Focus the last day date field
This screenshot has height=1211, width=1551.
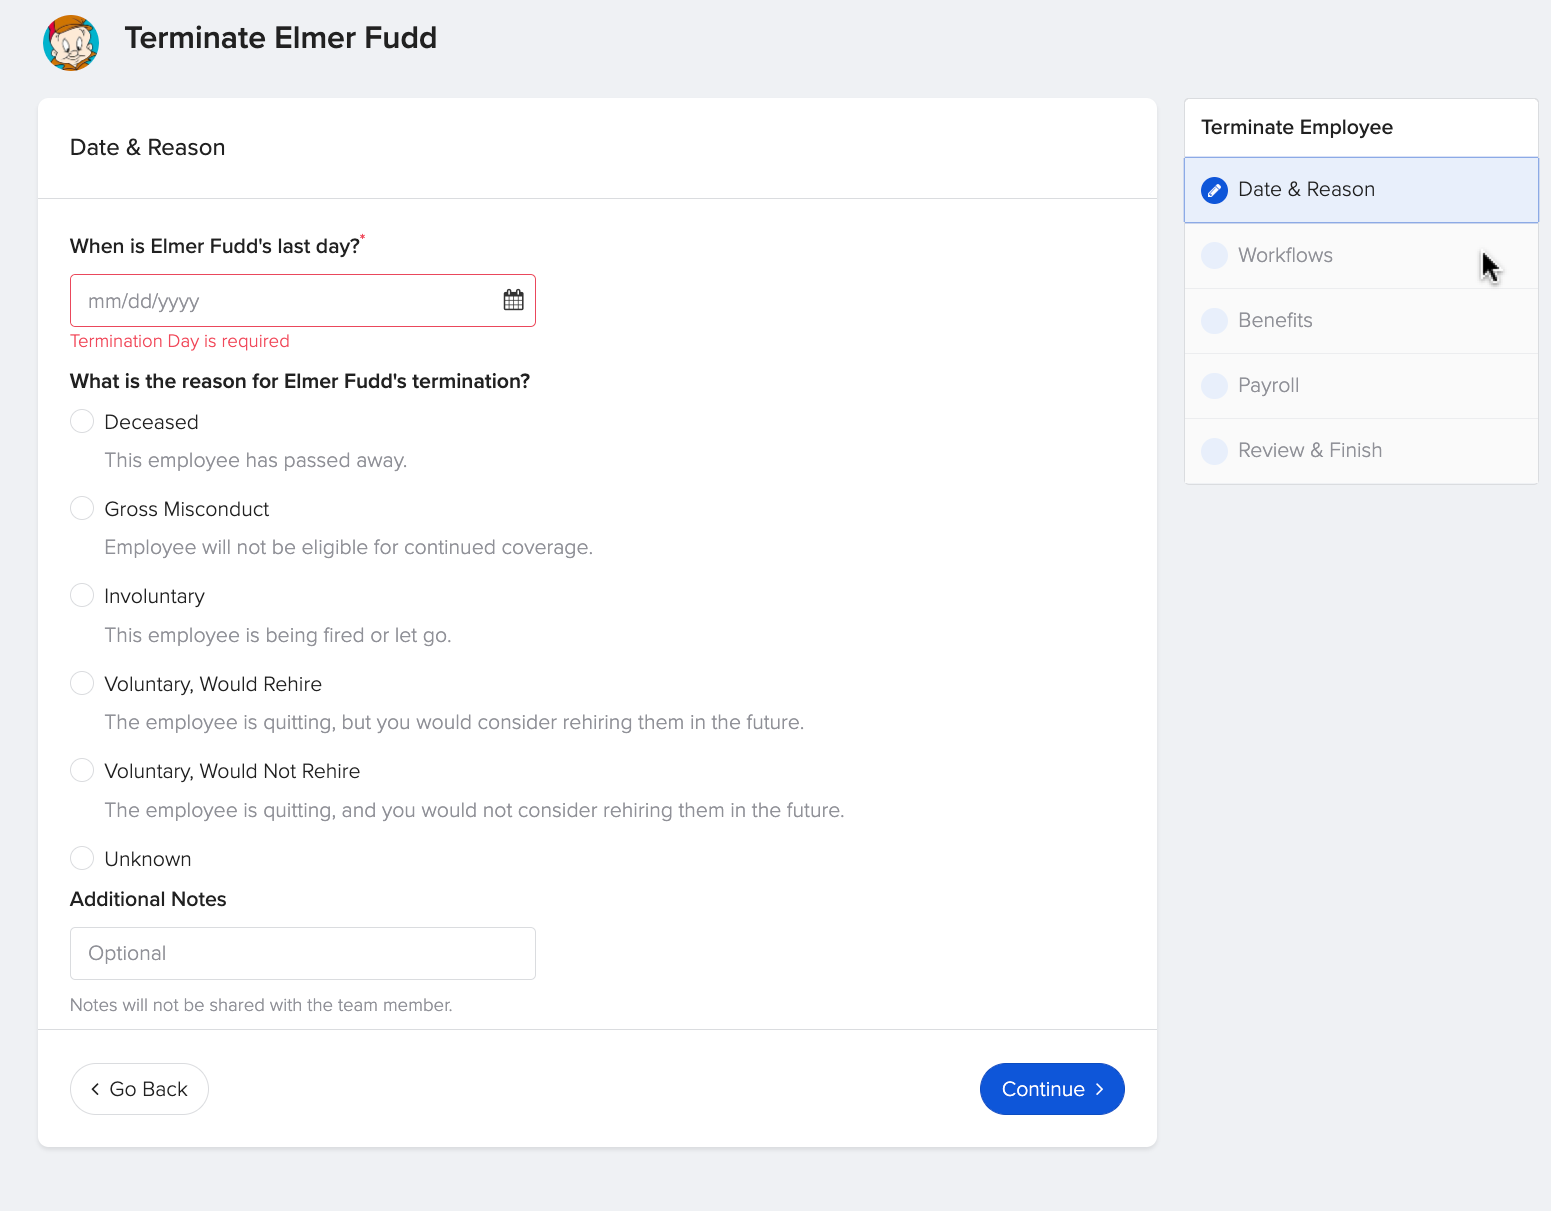pyautogui.click(x=303, y=300)
